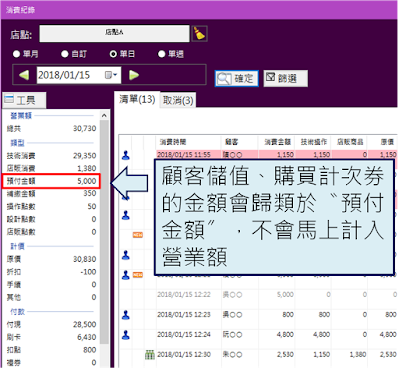Click scroll-up arrow of tools panel
Image resolution: width=399 pixels, height=368 pixels.
click(x=104, y=115)
